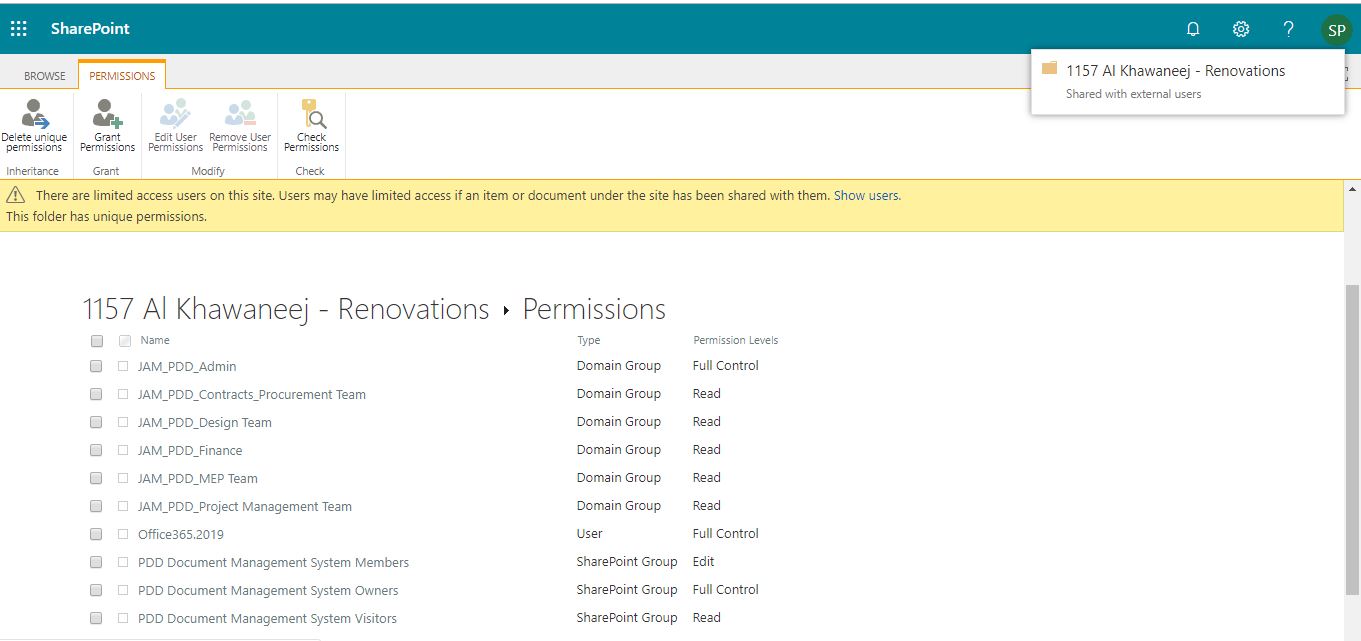Image resolution: width=1361 pixels, height=641 pixels.
Task: Click Read cell for JAM_PDD_Finance
Action: tap(707, 450)
